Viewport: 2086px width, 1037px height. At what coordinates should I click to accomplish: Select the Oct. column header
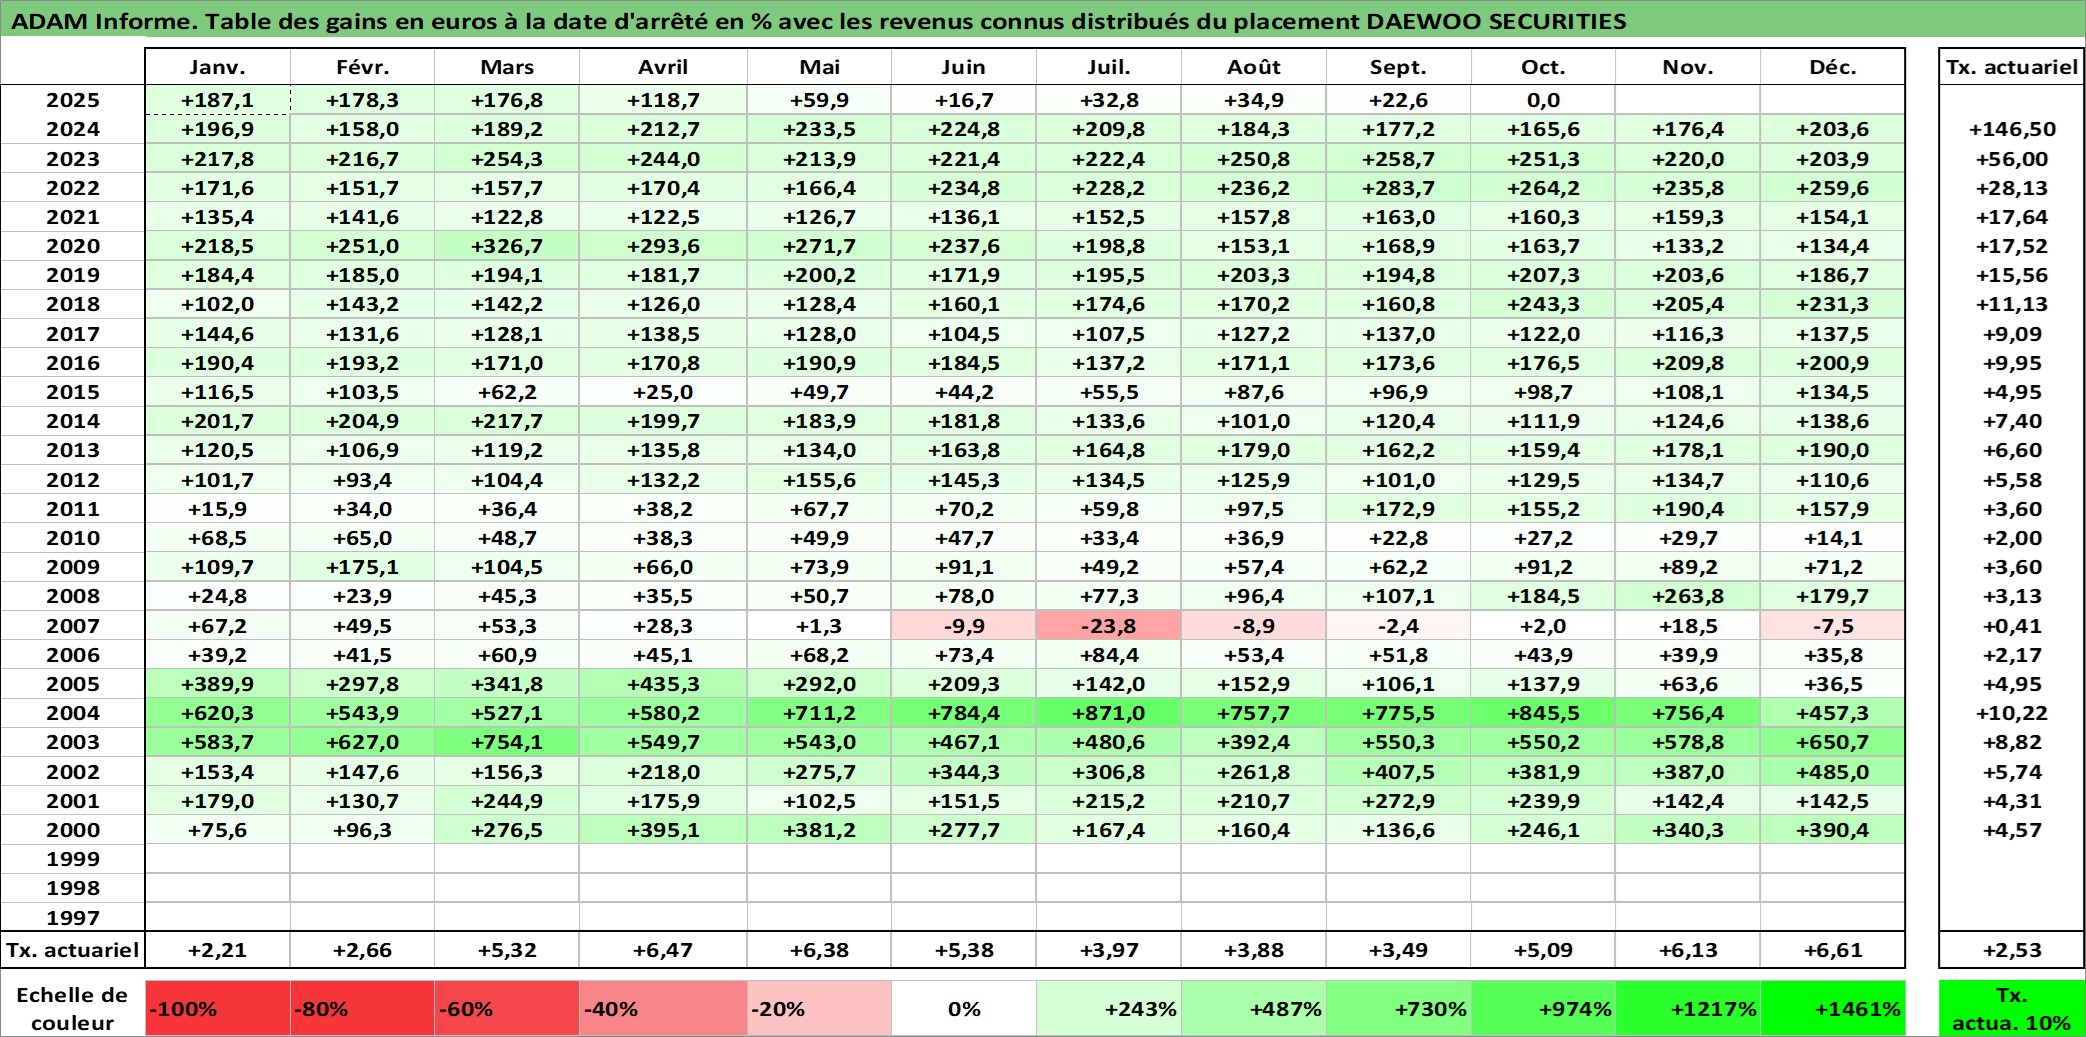coord(1543,67)
